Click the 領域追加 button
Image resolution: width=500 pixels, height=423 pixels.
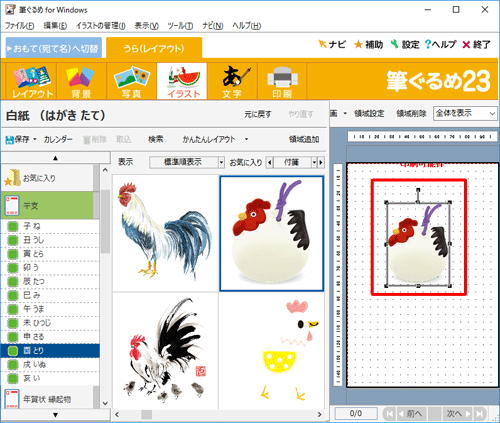(x=304, y=139)
